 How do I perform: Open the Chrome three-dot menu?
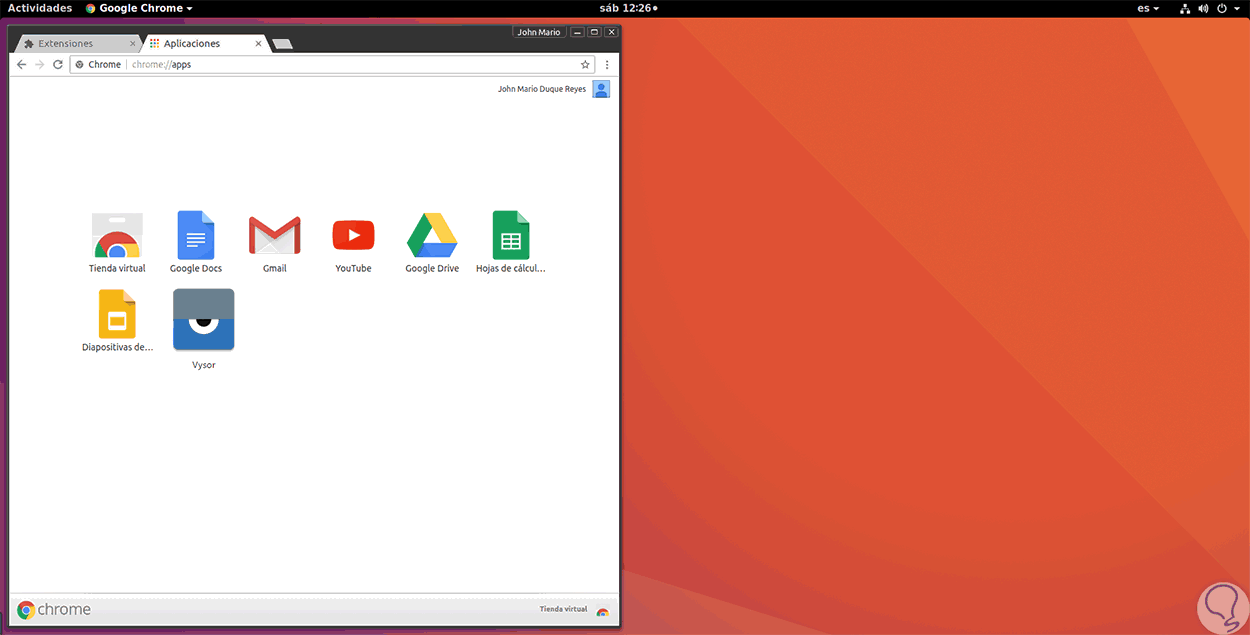[607, 64]
